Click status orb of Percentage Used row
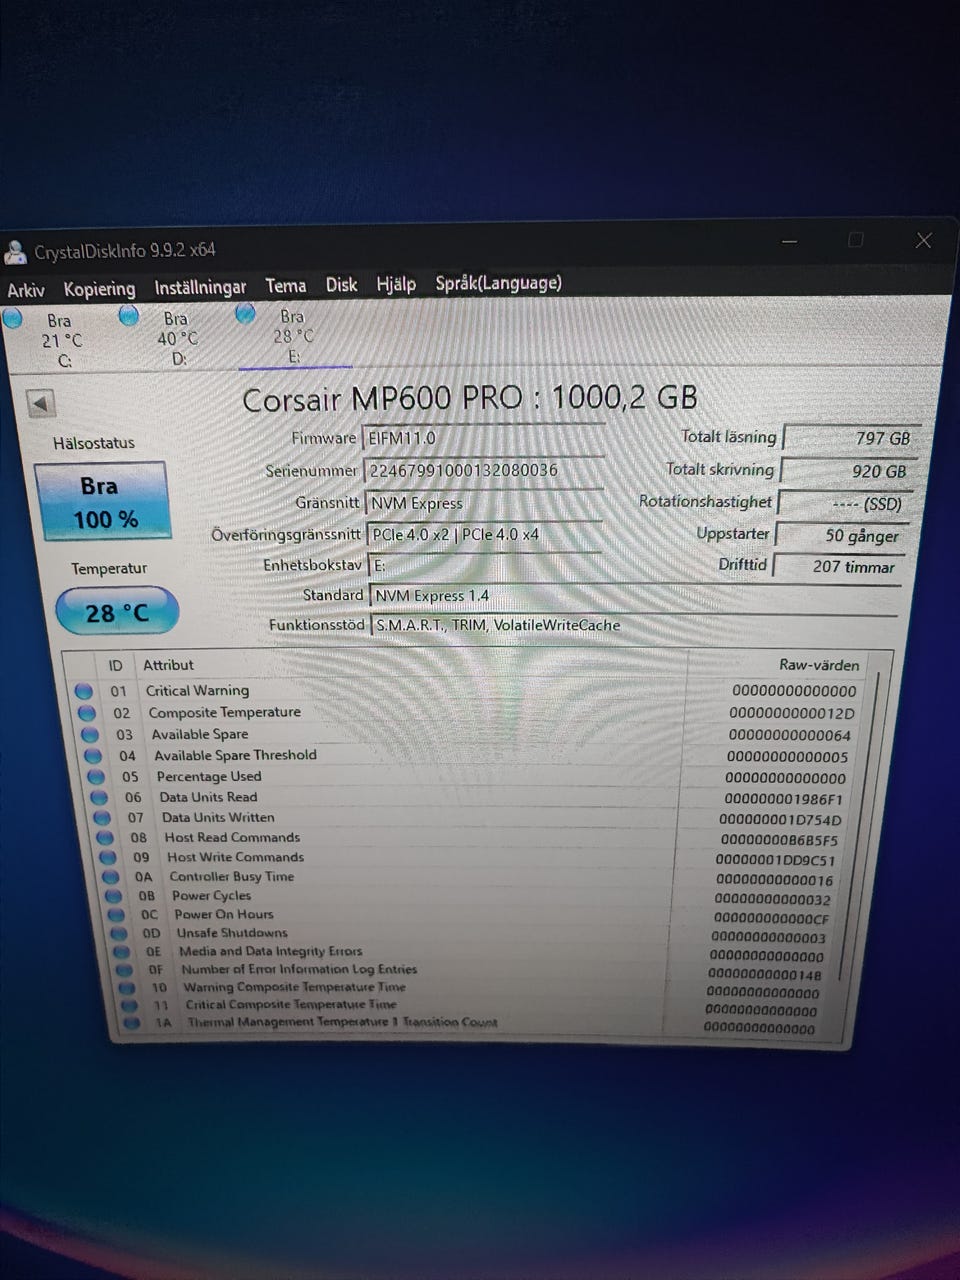Viewport: 960px width, 1280px height. [96, 777]
